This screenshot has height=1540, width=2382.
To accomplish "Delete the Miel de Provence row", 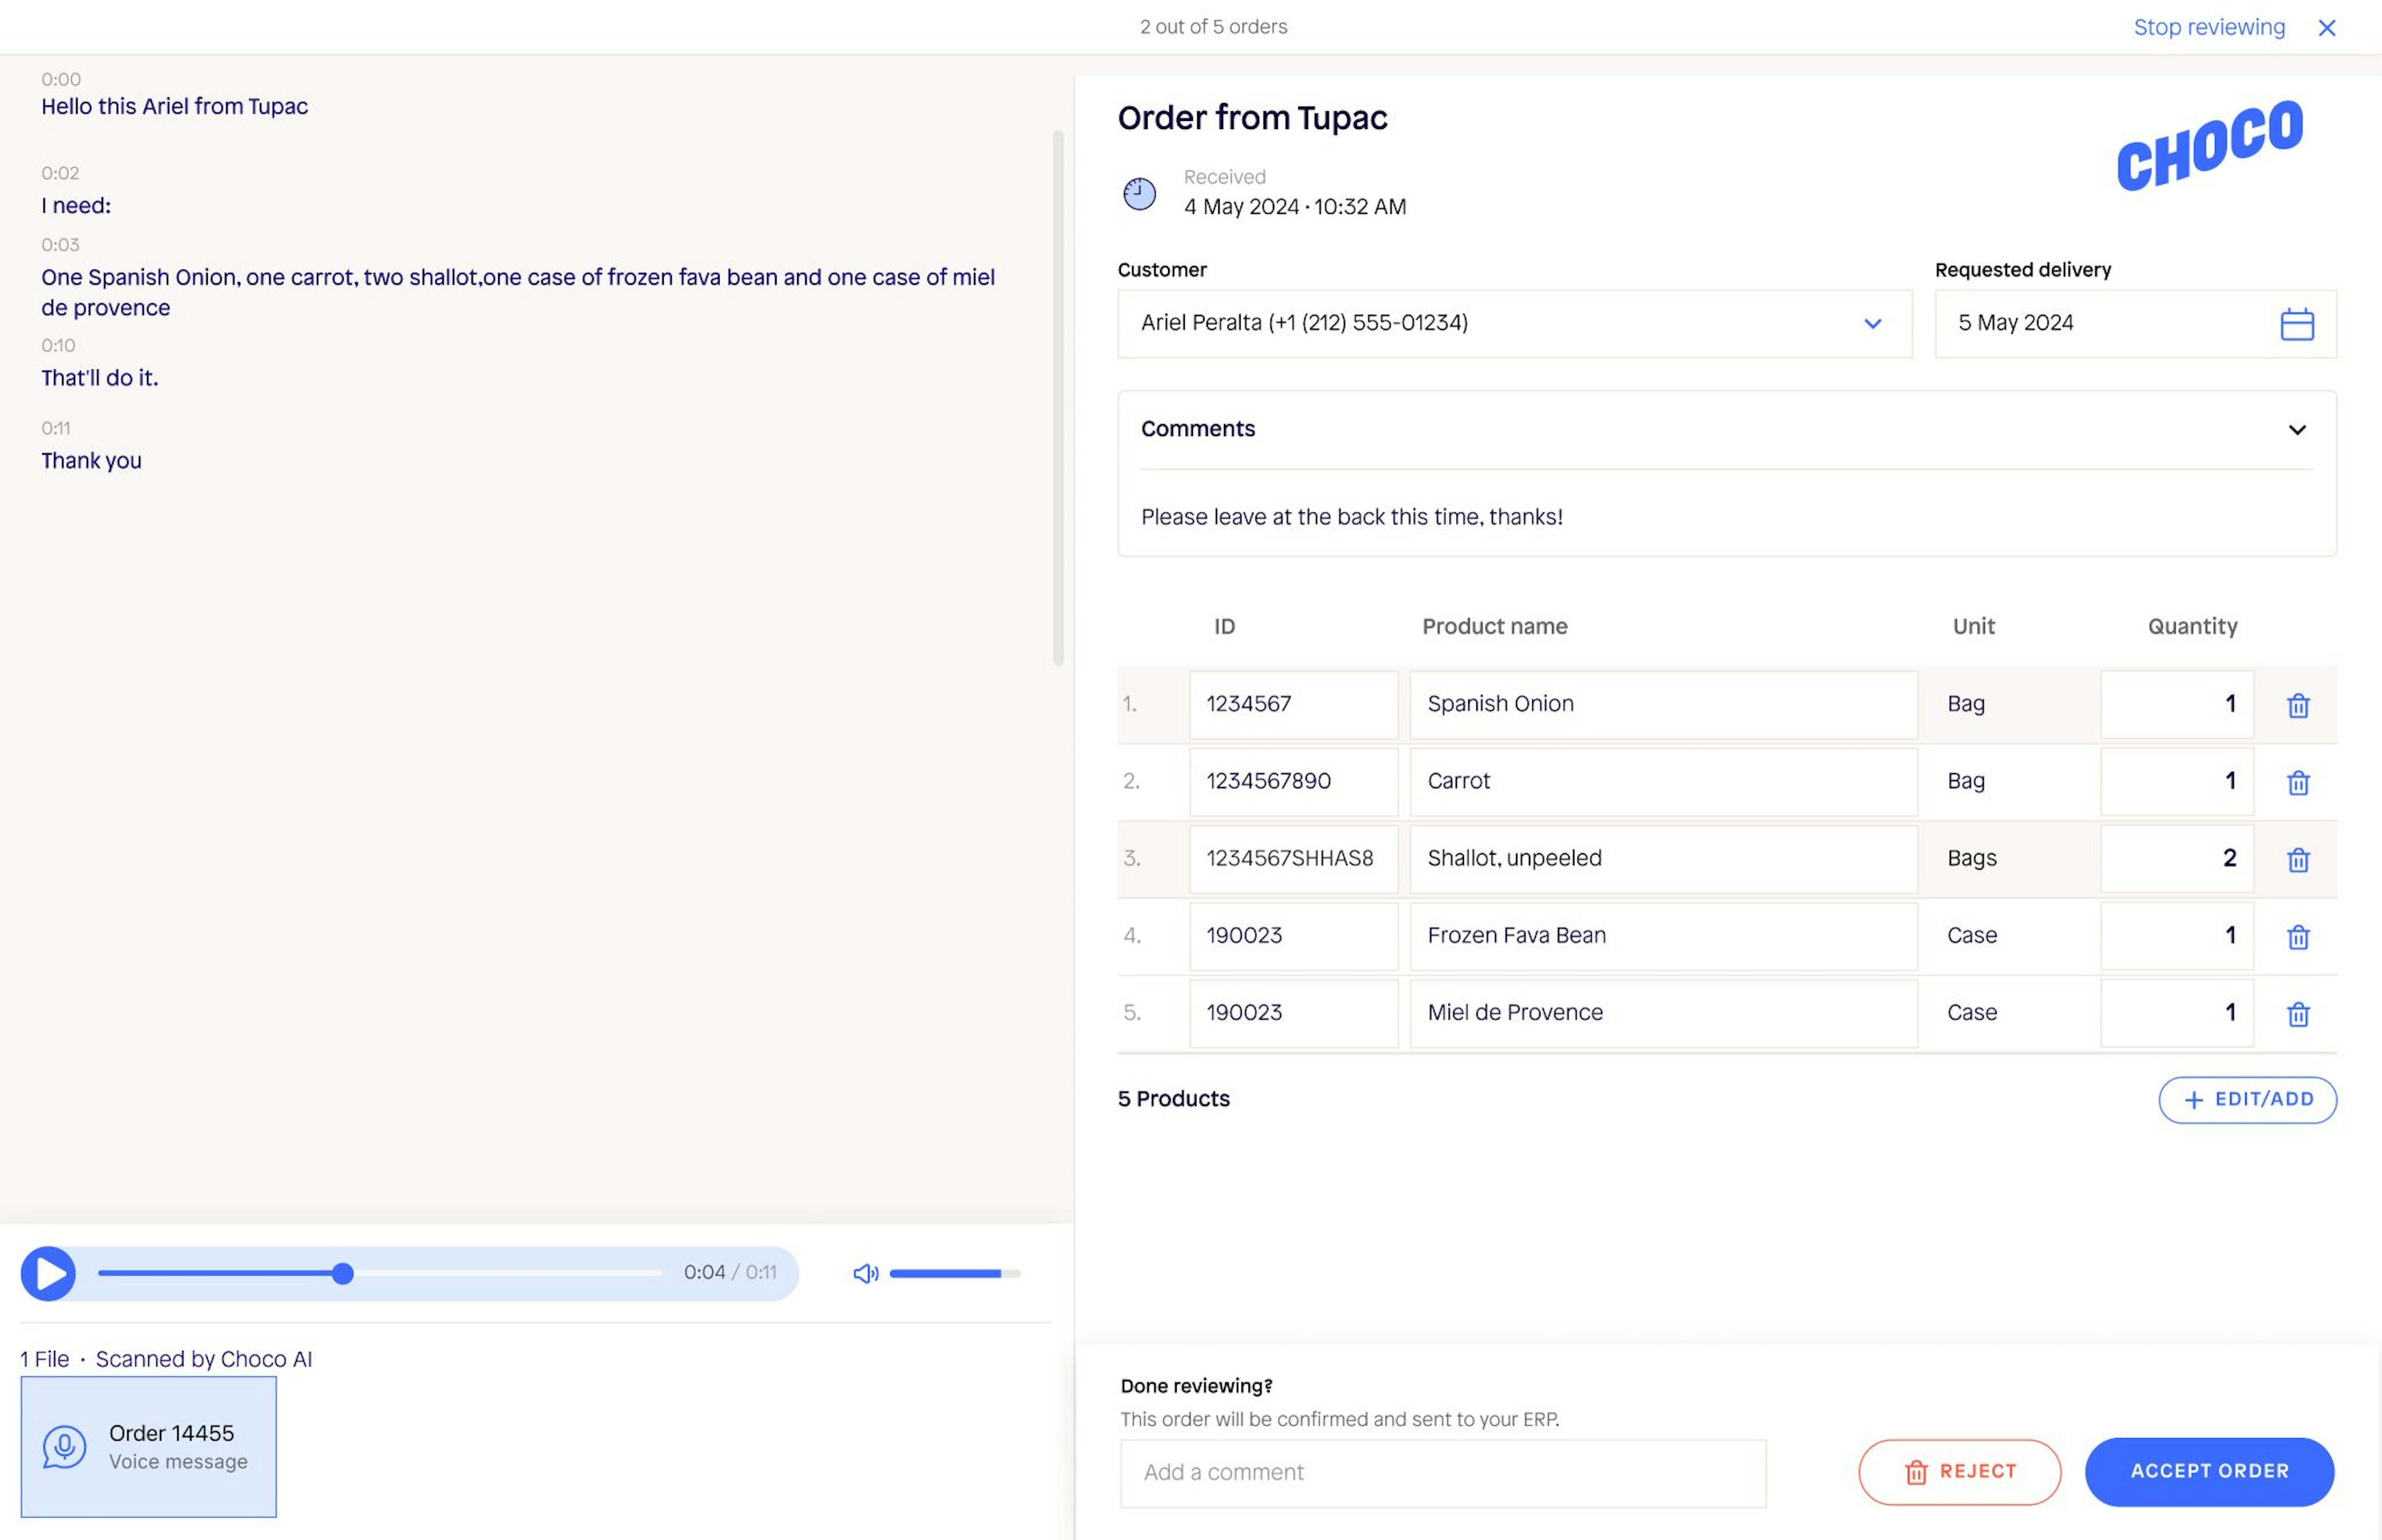I will pos(2298,1014).
